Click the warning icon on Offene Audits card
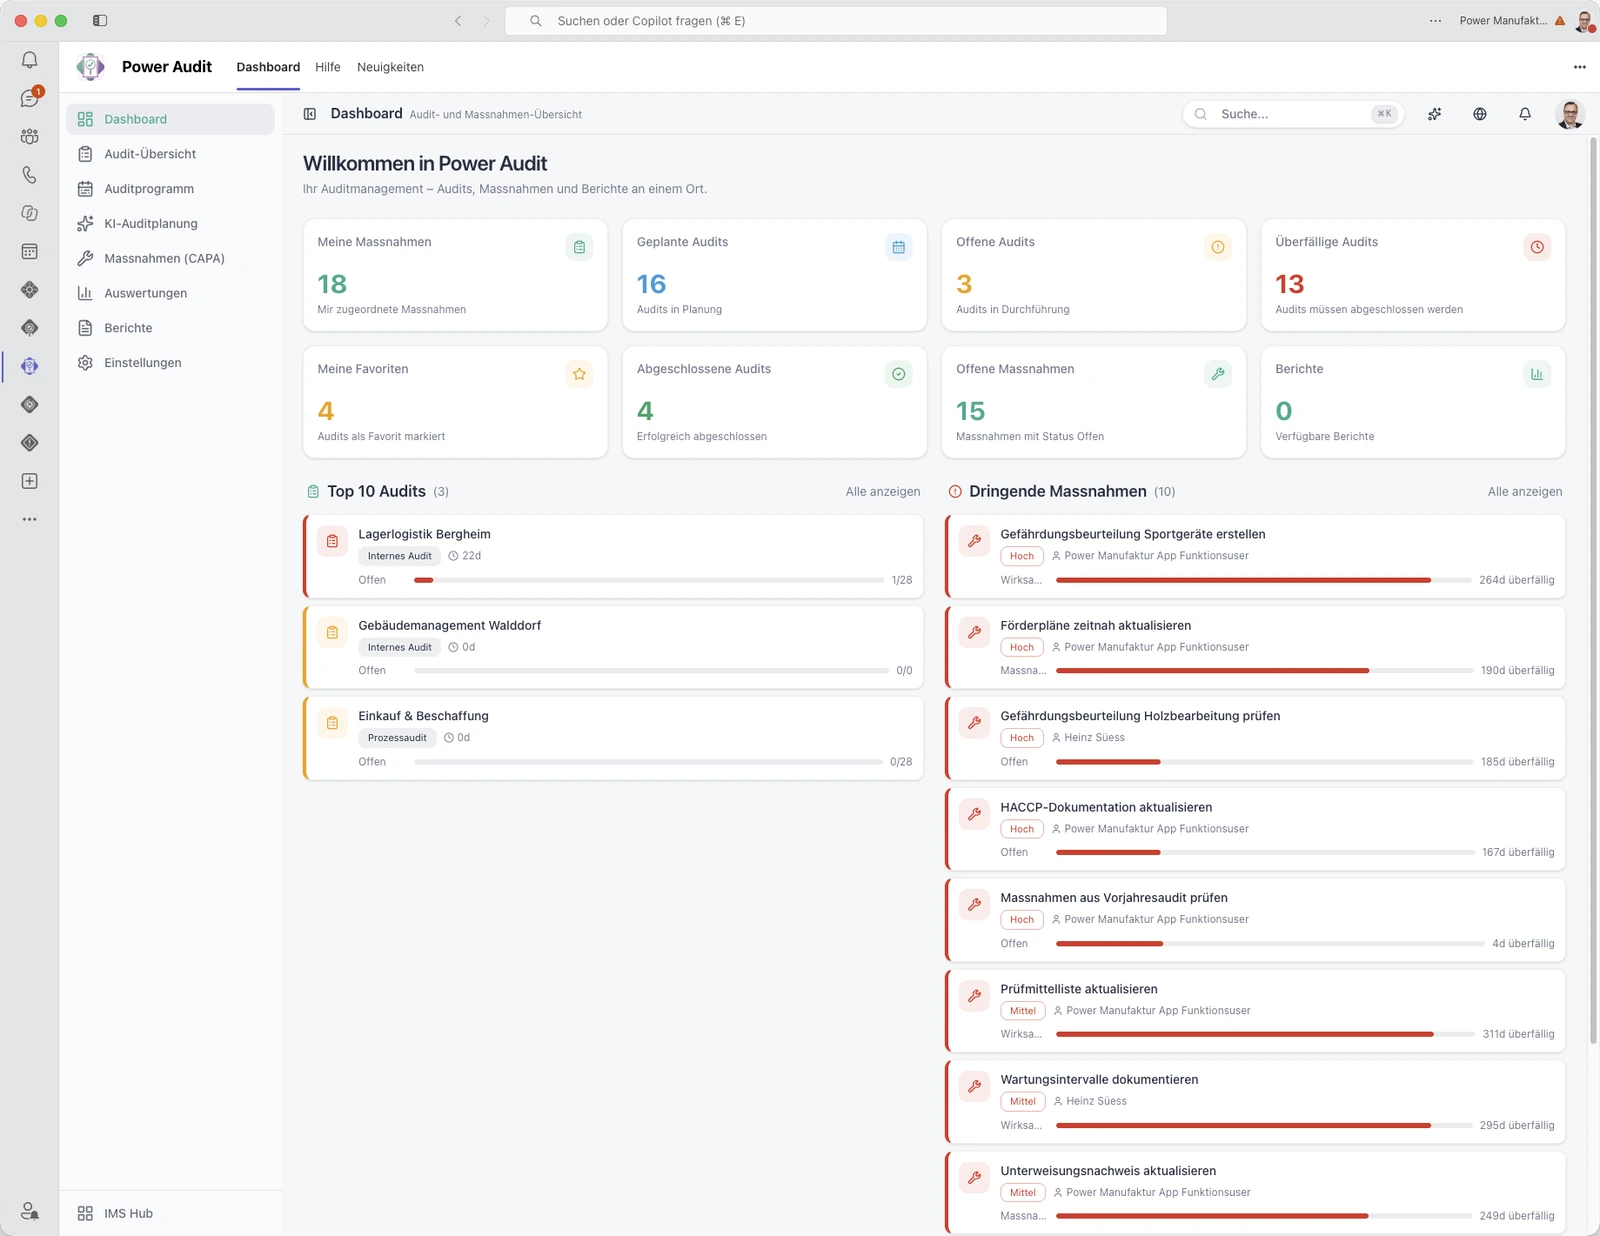The image size is (1600, 1236). pyautogui.click(x=1218, y=247)
